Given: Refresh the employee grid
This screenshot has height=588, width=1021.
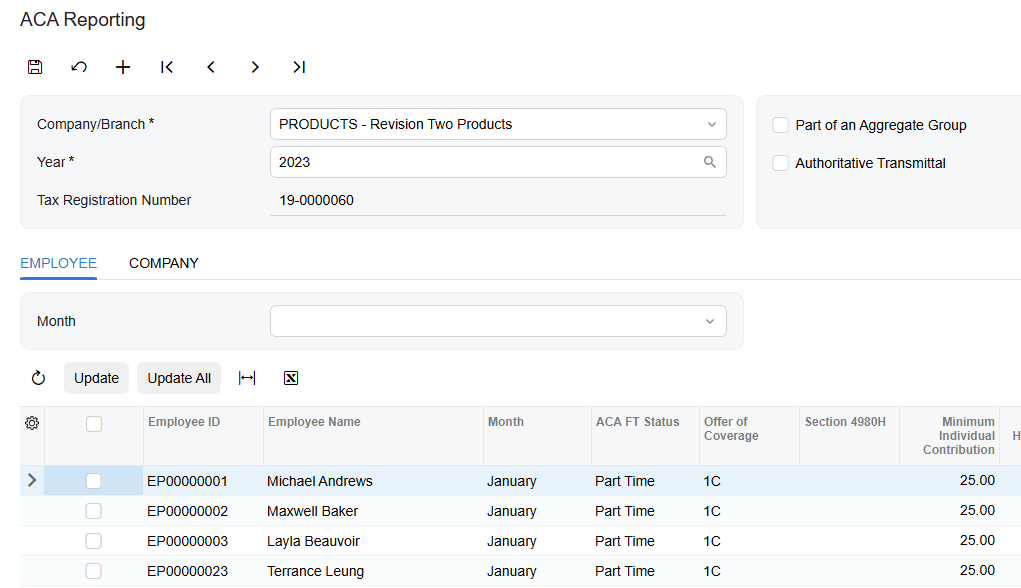Looking at the screenshot, I should [x=38, y=378].
